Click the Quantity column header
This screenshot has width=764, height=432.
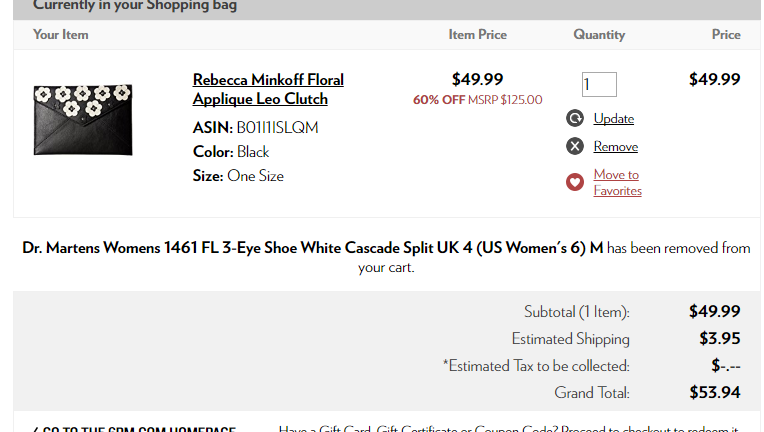pyautogui.click(x=599, y=35)
